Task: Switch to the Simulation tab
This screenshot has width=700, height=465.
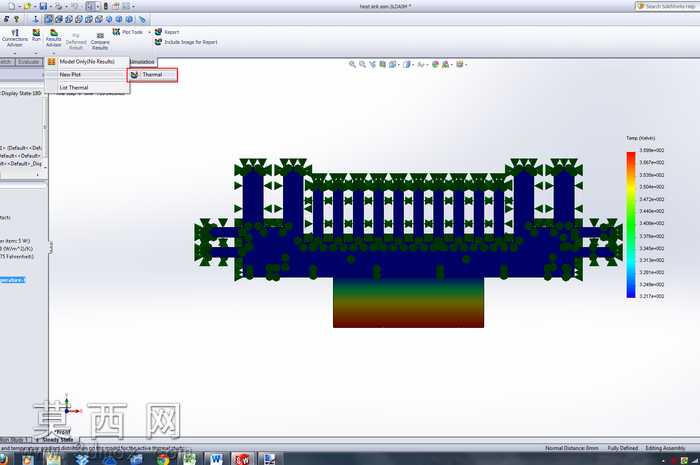Action: (142, 62)
